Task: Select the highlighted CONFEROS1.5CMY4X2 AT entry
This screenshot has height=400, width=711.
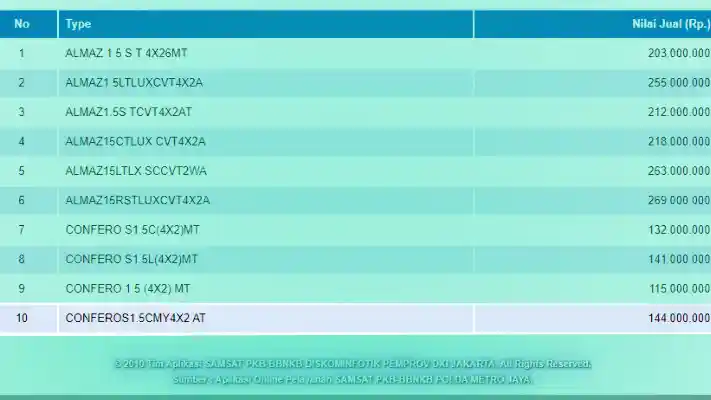Action: point(135,318)
